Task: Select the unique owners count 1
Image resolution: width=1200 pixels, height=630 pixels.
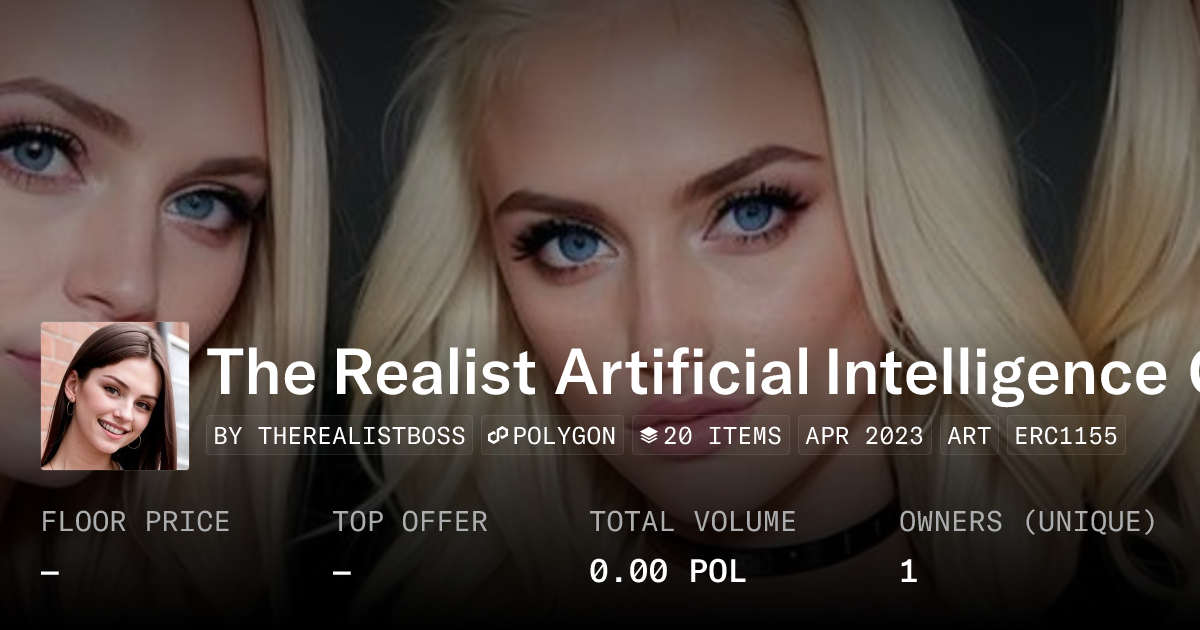Action: click(908, 572)
